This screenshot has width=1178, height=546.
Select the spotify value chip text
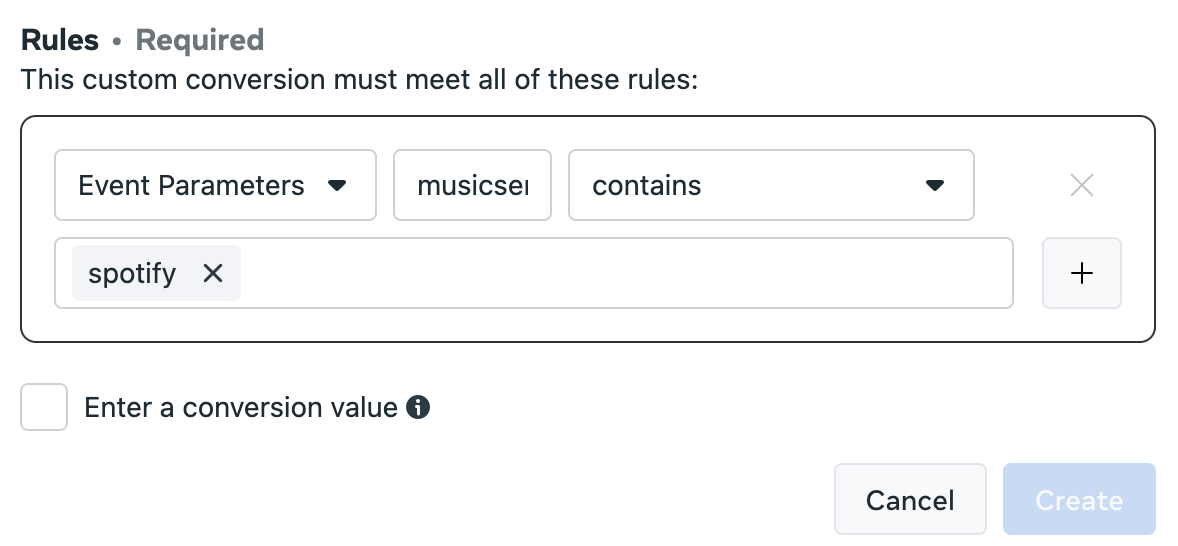132,273
